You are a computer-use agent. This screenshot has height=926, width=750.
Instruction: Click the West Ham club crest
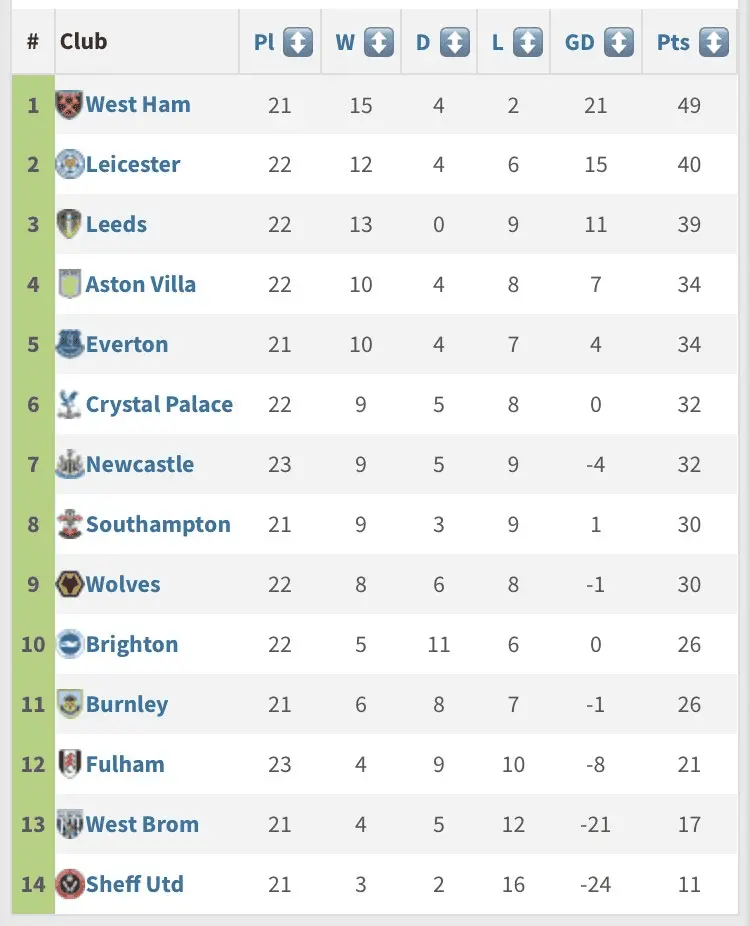[70, 105]
